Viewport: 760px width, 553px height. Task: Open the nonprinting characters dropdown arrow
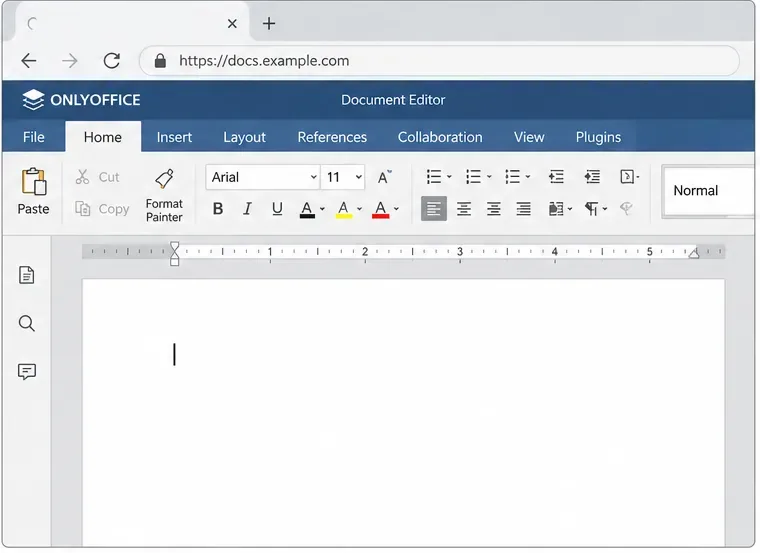605,209
